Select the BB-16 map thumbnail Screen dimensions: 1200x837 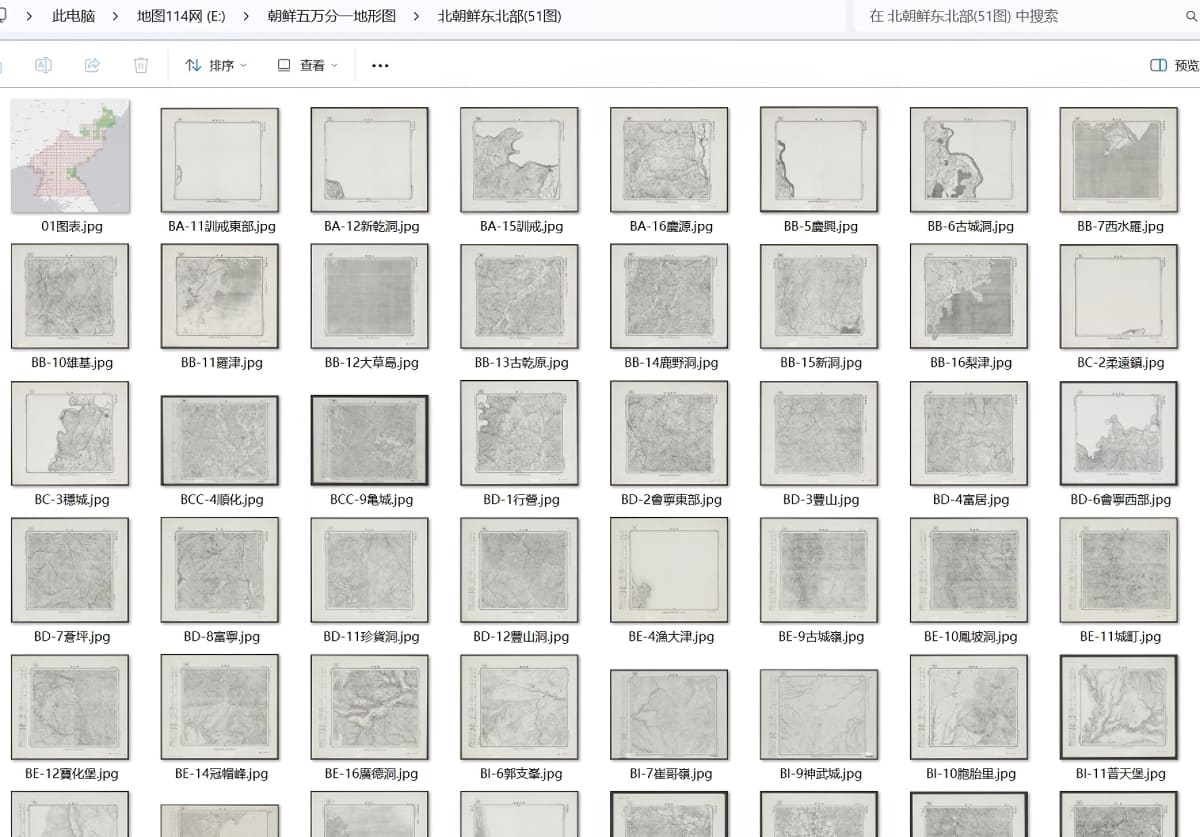coord(970,297)
